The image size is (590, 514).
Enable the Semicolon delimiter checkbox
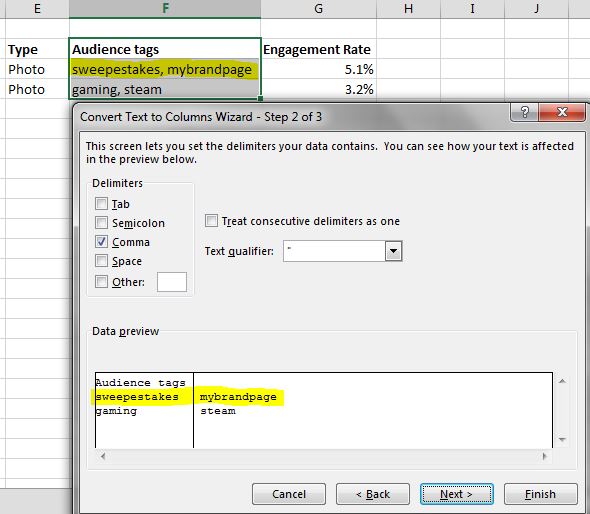click(101, 223)
